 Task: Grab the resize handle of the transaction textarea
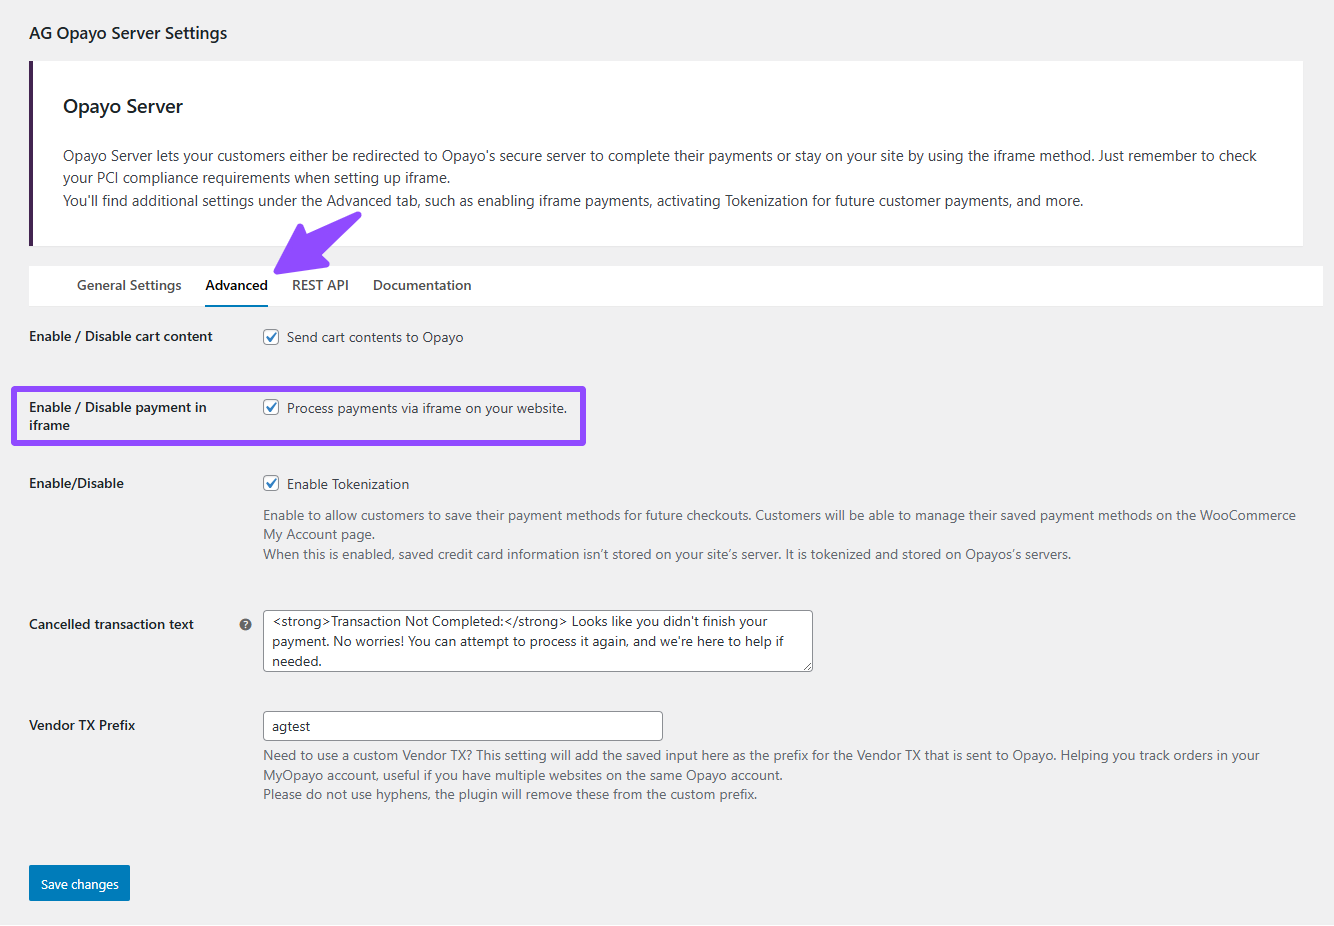click(x=806, y=665)
